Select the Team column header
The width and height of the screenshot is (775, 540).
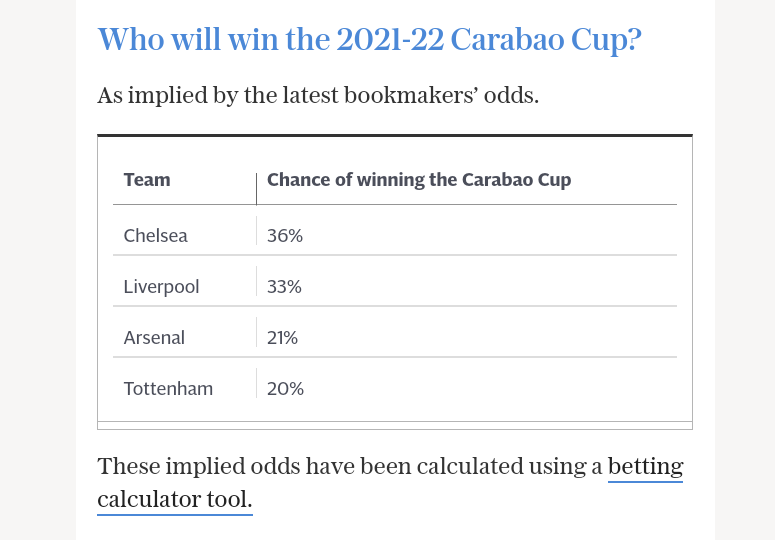pyautogui.click(x=147, y=180)
